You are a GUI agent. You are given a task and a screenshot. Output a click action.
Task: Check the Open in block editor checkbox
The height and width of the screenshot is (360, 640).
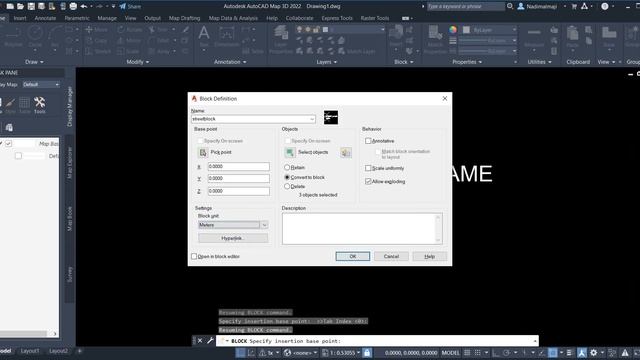[194, 256]
